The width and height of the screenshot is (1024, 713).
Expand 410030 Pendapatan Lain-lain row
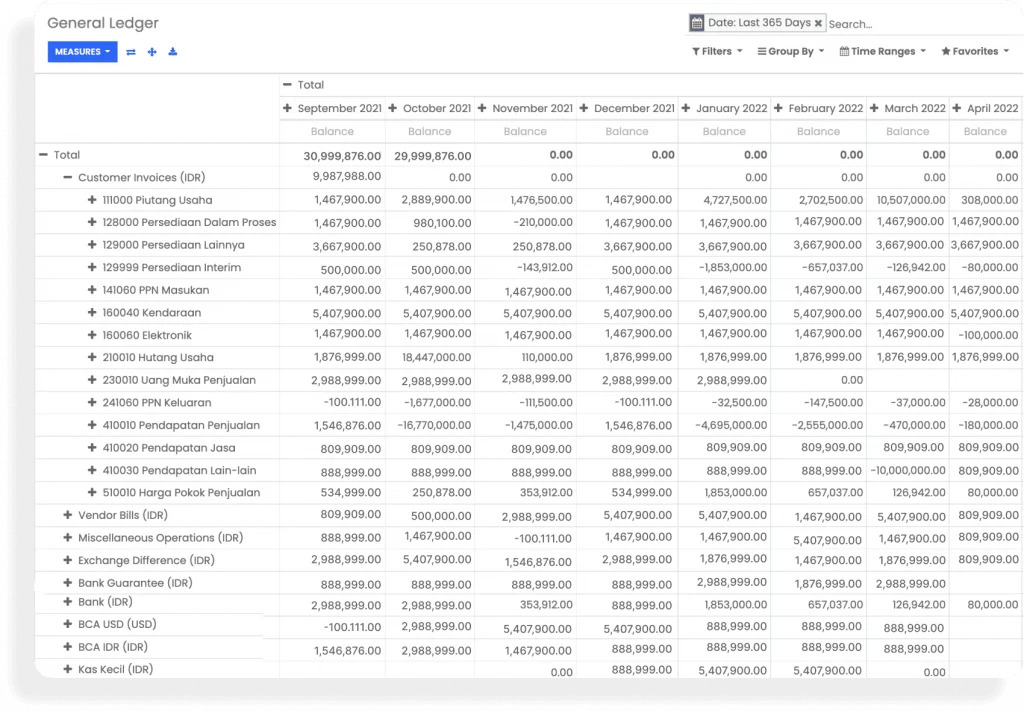(x=92, y=470)
